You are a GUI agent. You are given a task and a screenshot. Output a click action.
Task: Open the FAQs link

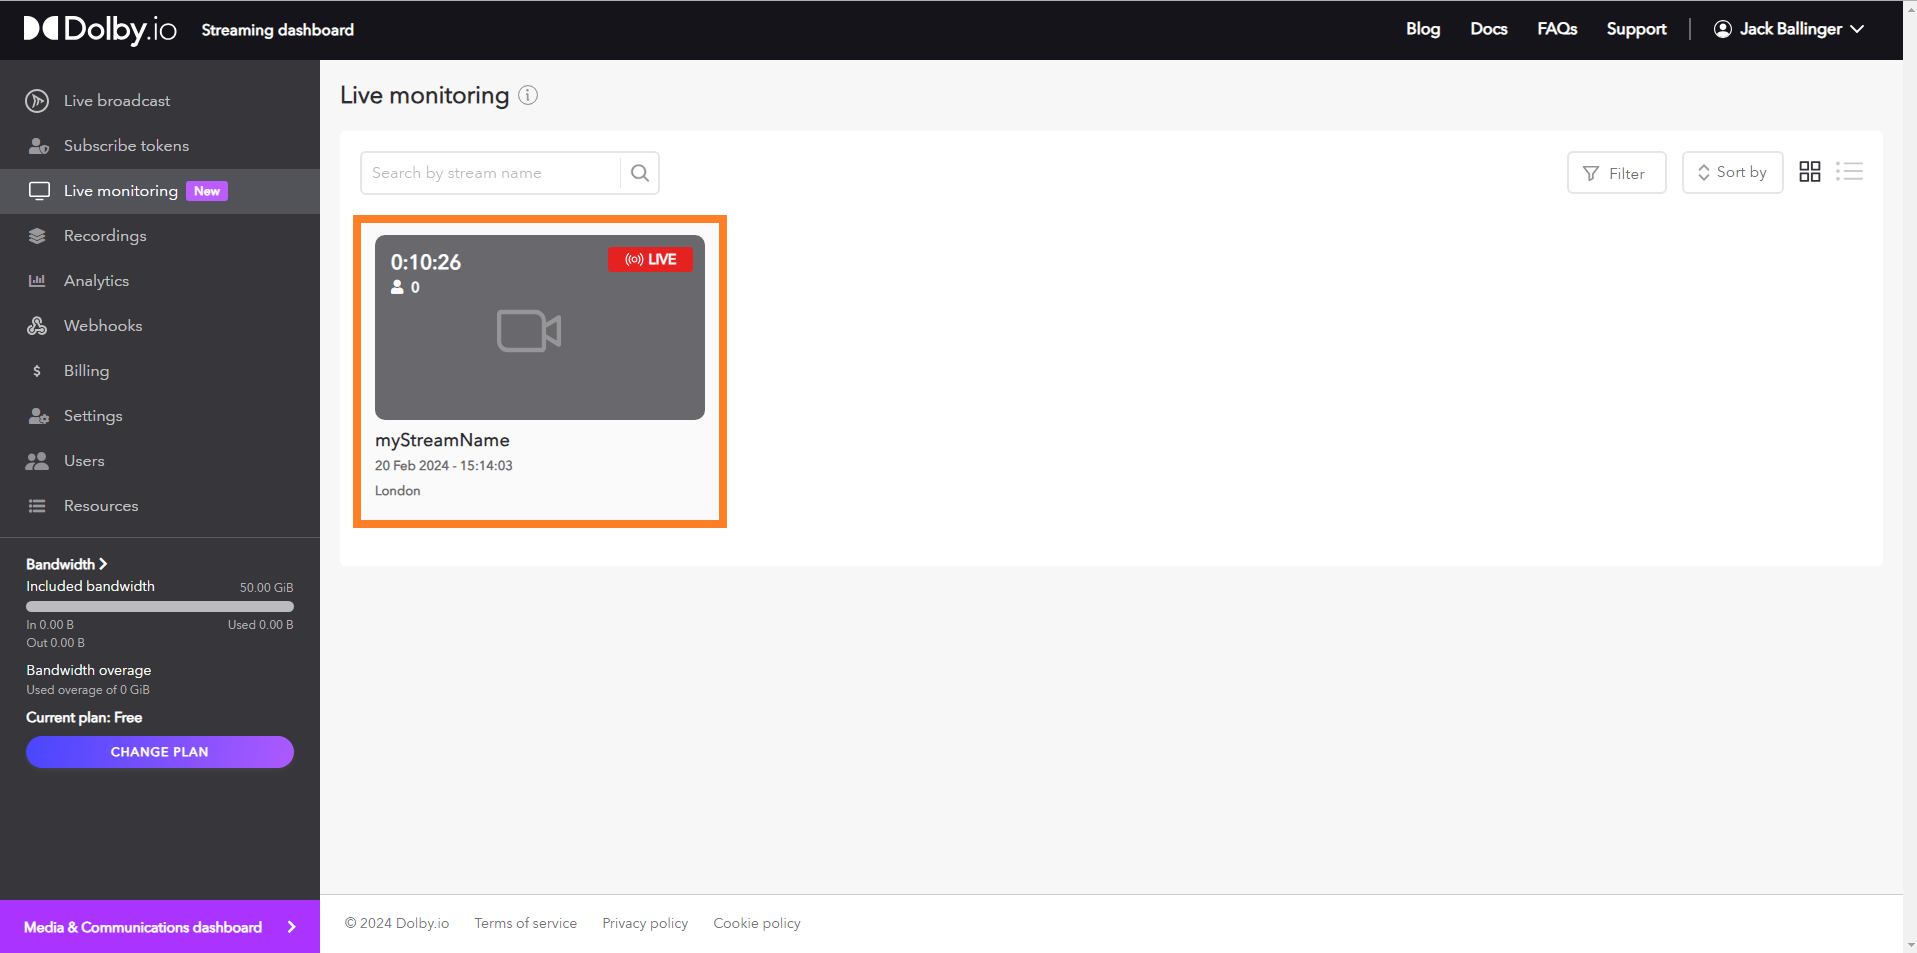coord(1557,29)
